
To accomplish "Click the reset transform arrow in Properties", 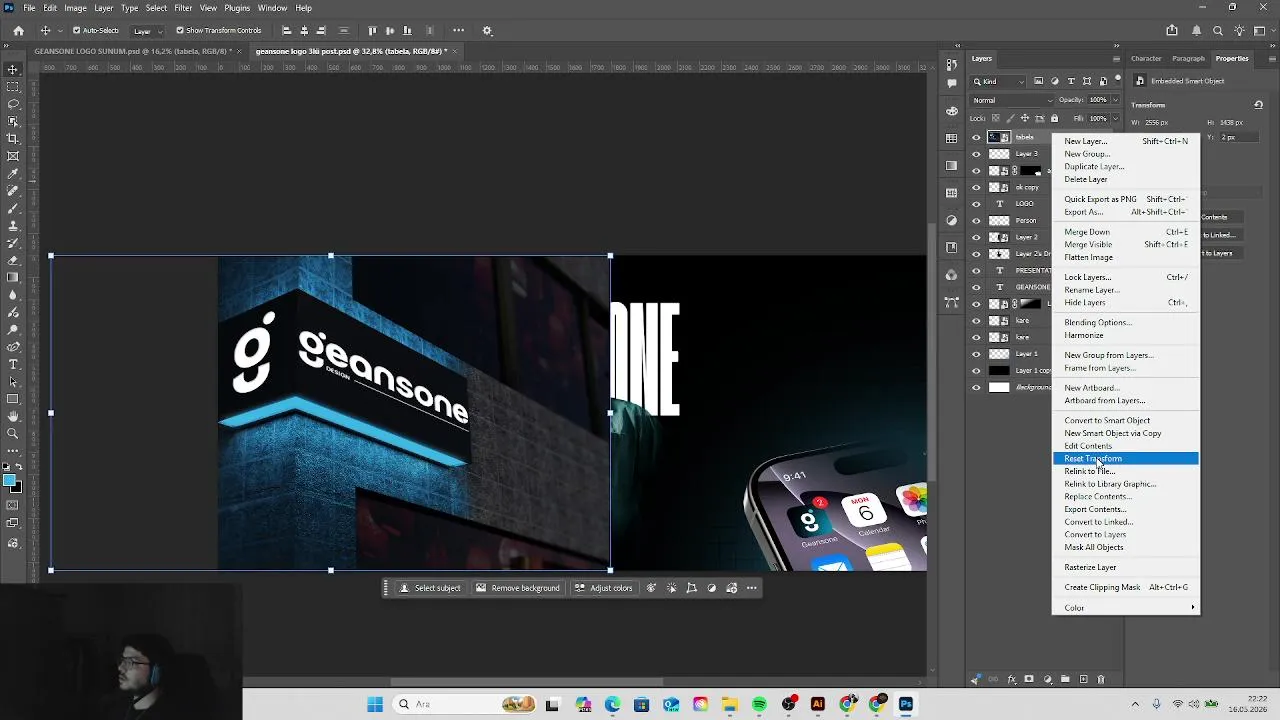I will pos(1258,105).
